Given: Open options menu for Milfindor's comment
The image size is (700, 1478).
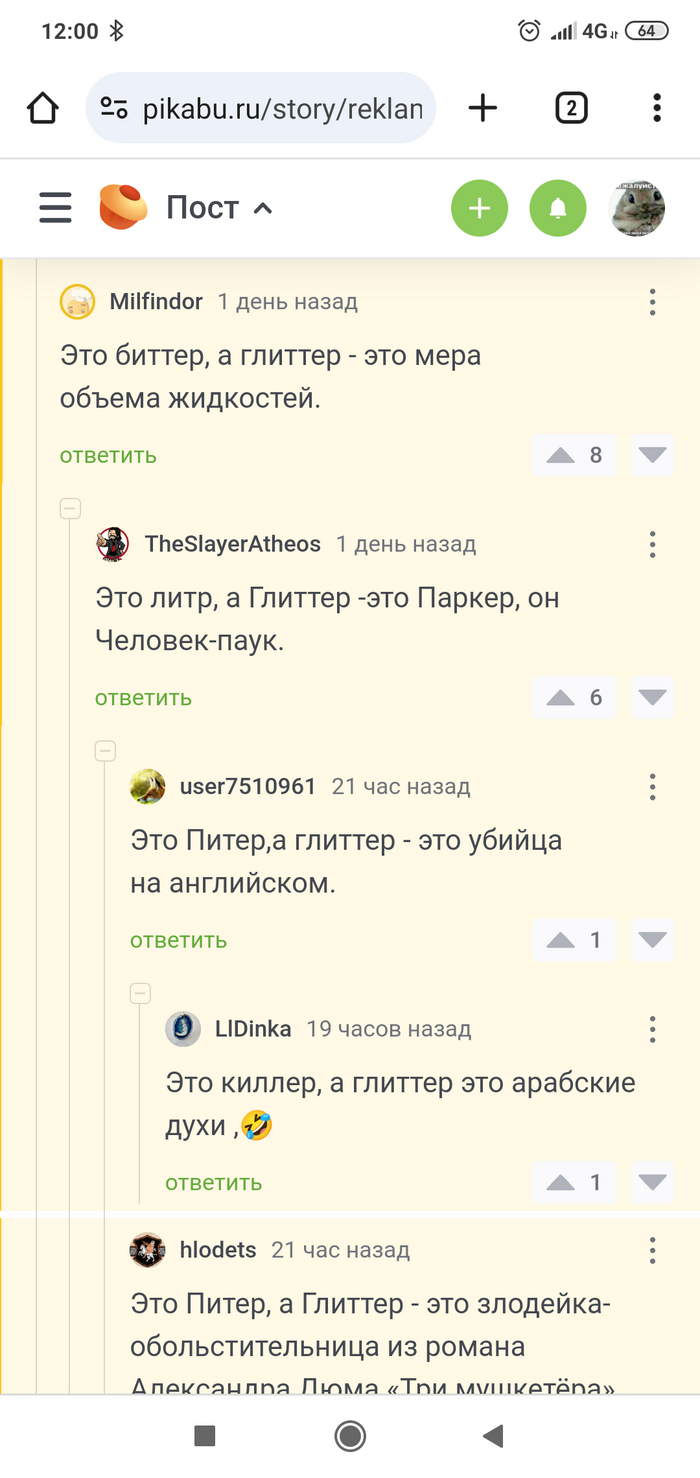Looking at the screenshot, I should (x=652, y=301).
